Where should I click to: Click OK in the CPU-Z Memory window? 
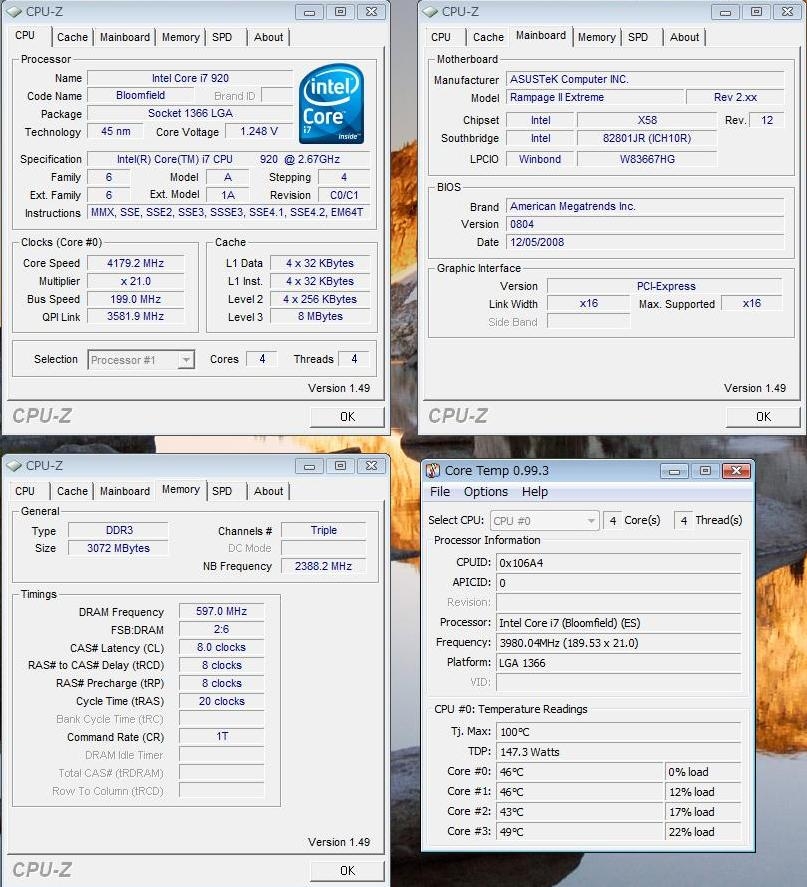[x=347, y=871]
